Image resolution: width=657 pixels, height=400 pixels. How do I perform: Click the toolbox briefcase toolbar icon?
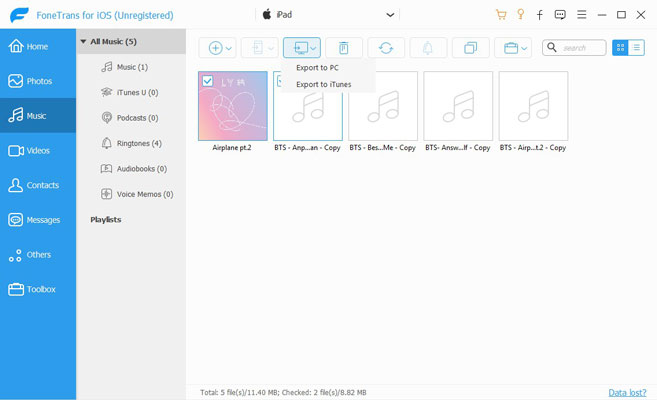tap(511, 48)
